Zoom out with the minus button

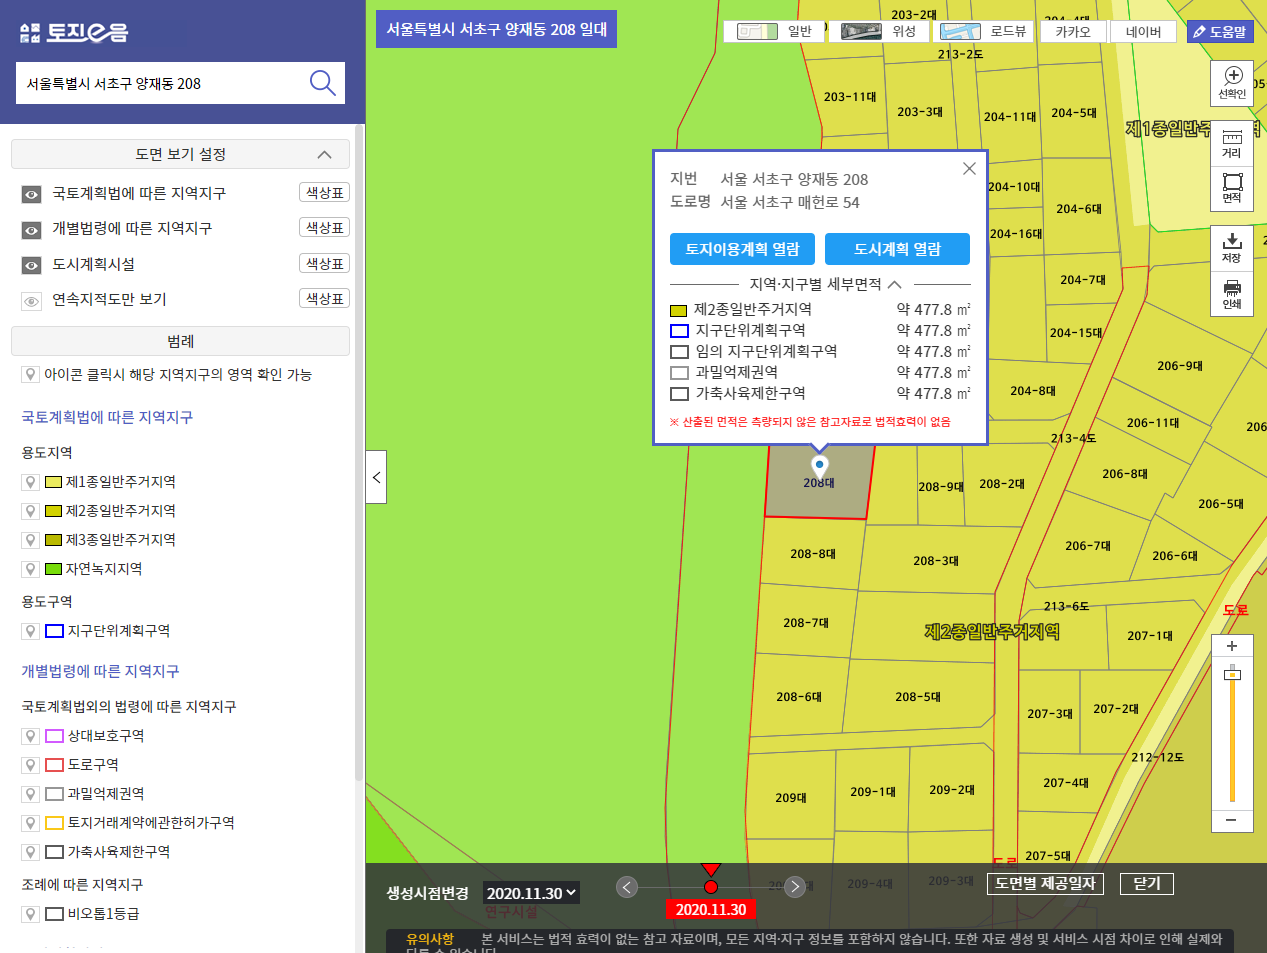click(1232, 820)
